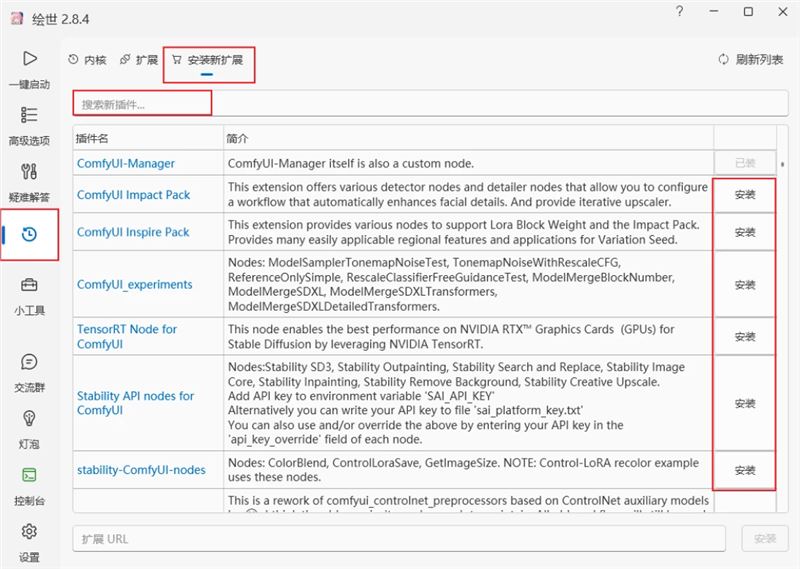Open ComfyUI_experiments link
Image resolution: width=800 pixels, height=569 pixels.
pos(135,284)
